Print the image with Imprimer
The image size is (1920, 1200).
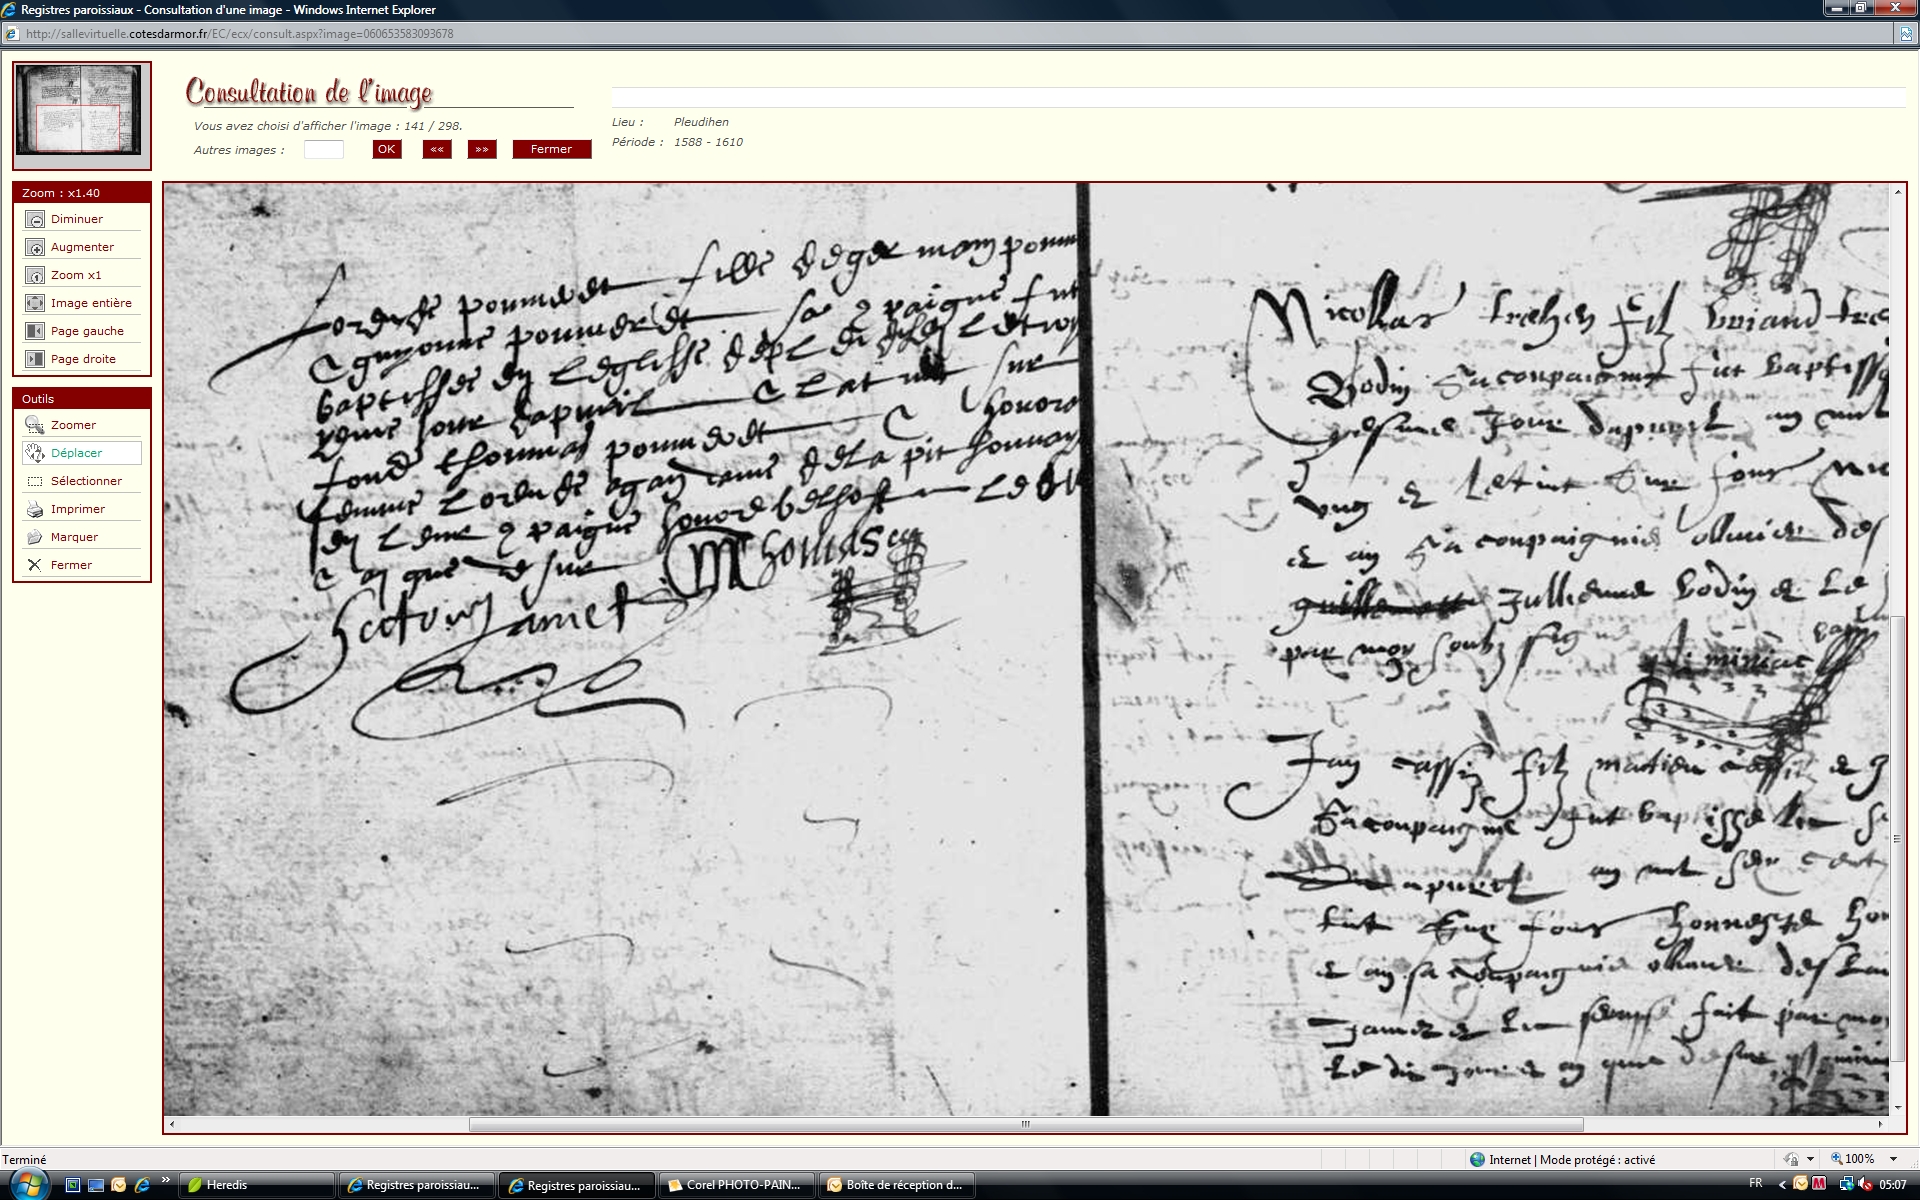tap(77, 509)
